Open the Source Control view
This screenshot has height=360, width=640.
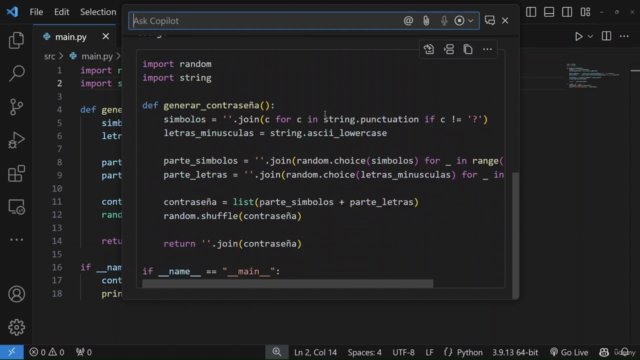pos(16,107)
